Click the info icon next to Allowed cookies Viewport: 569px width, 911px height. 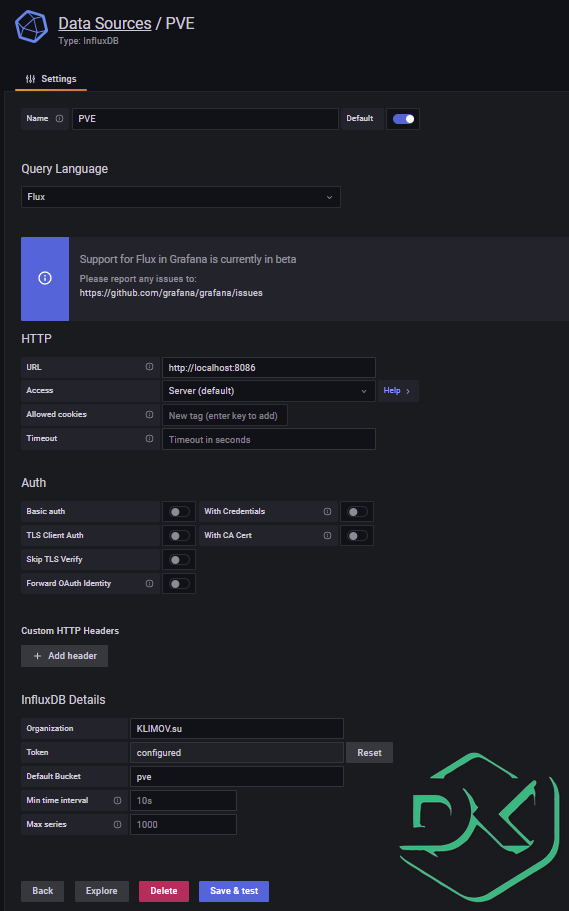(149, 414)
